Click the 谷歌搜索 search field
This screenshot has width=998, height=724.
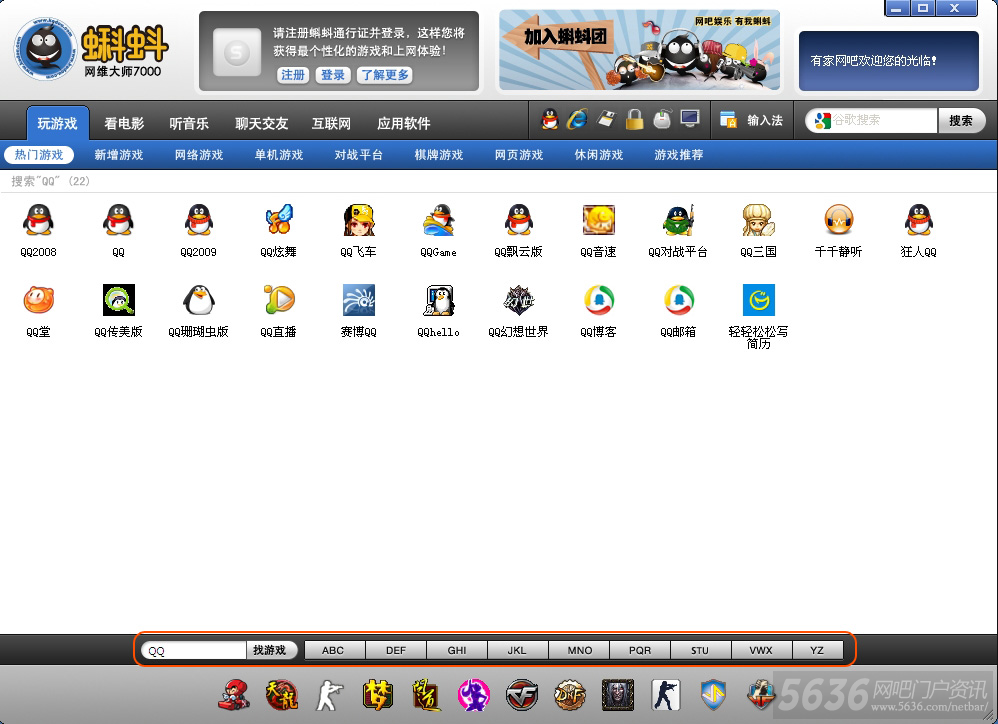click(872, 120)
